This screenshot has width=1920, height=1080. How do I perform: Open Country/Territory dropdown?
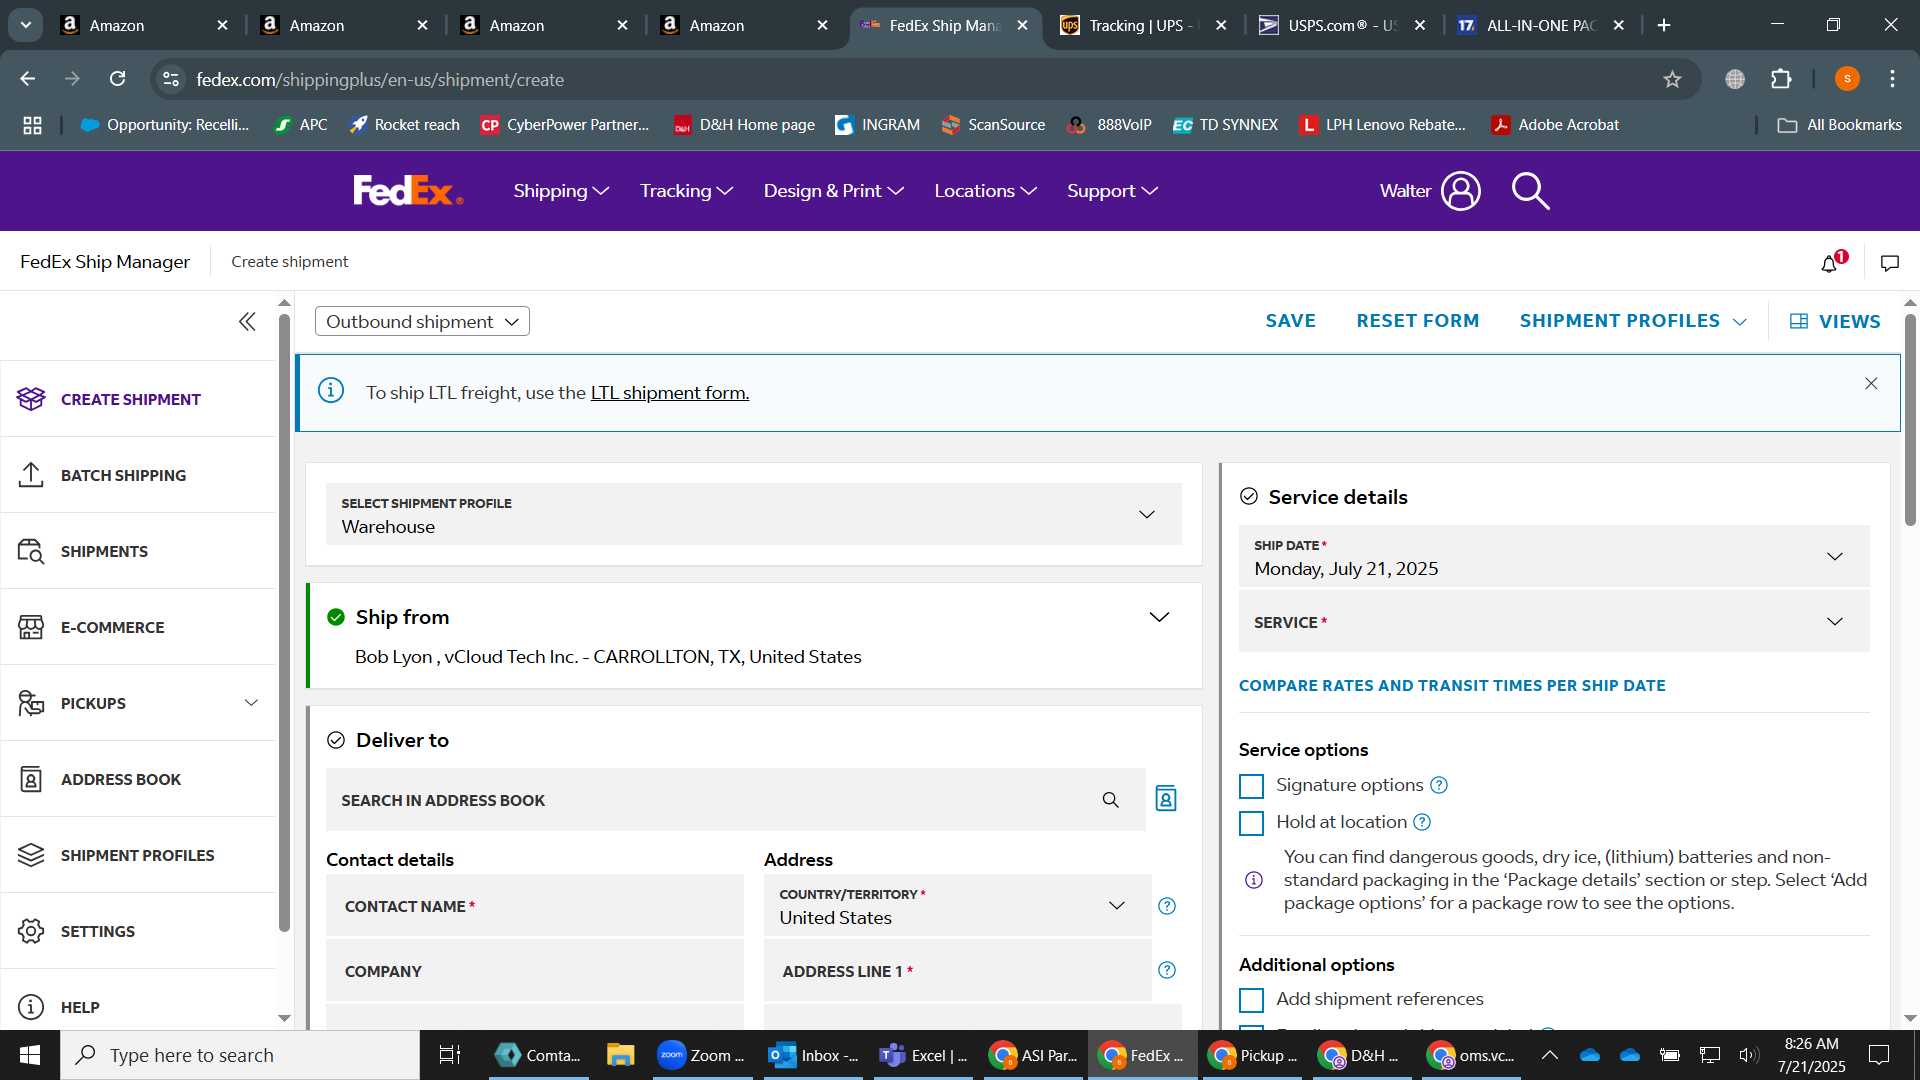click(x=958, y=906)
